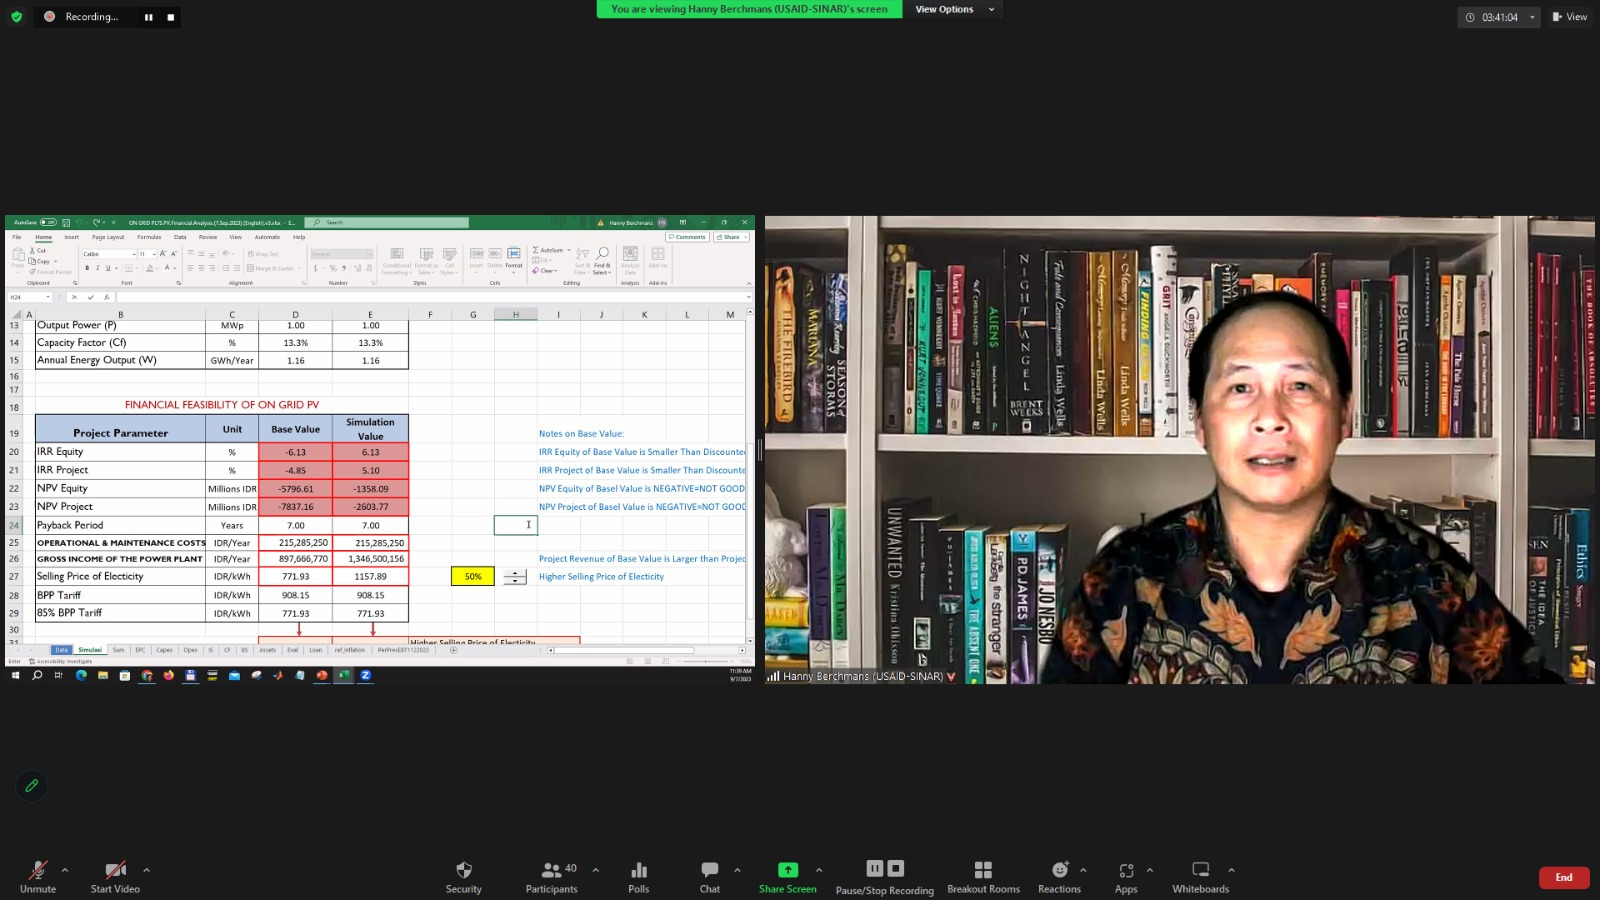This screenshot has height=900, width=1600.
Task: Select the yellow 50% cell
Action: pyautogui.click(x=473, y=576)
